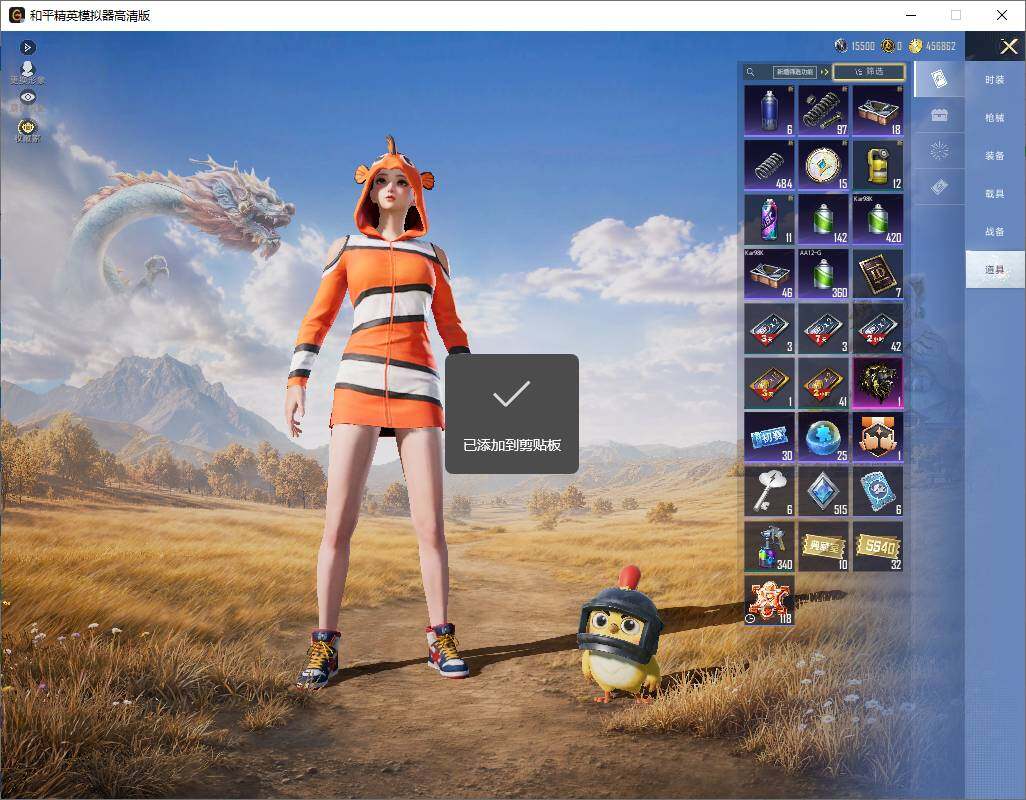Select the green spray can counted 142
Viewport: 1026px width, 800px height.
(824, 220)
